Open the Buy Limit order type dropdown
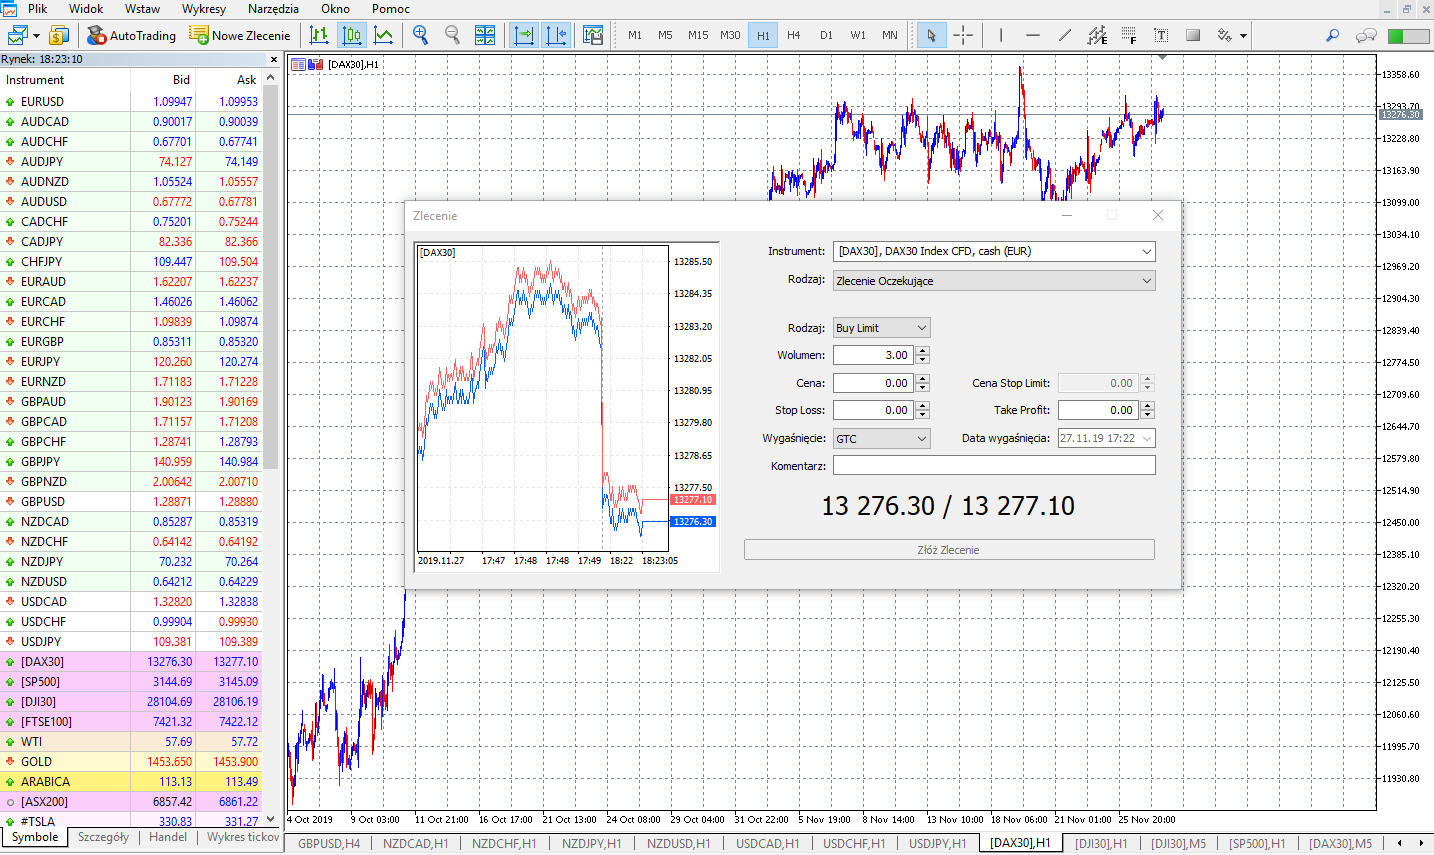The image size is (1434, 855). [x=882, y=328]
